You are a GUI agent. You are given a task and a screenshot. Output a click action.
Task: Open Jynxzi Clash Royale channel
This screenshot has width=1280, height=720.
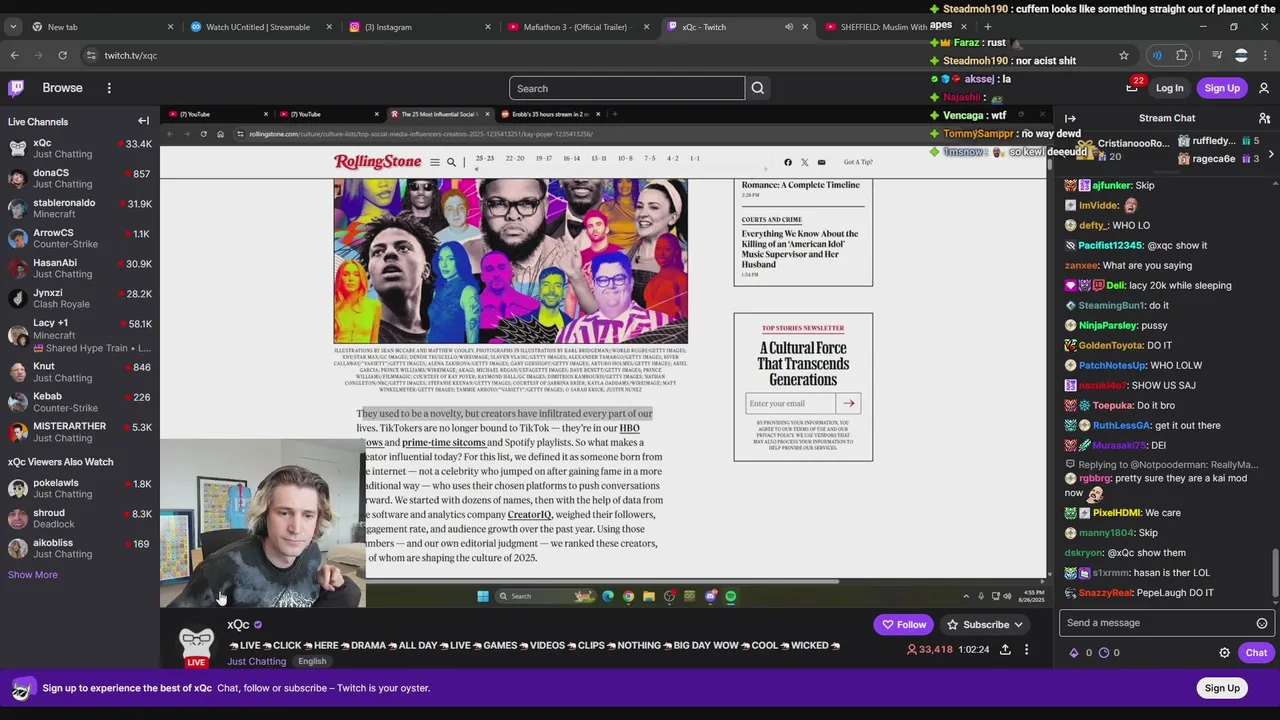click(80, 298)
